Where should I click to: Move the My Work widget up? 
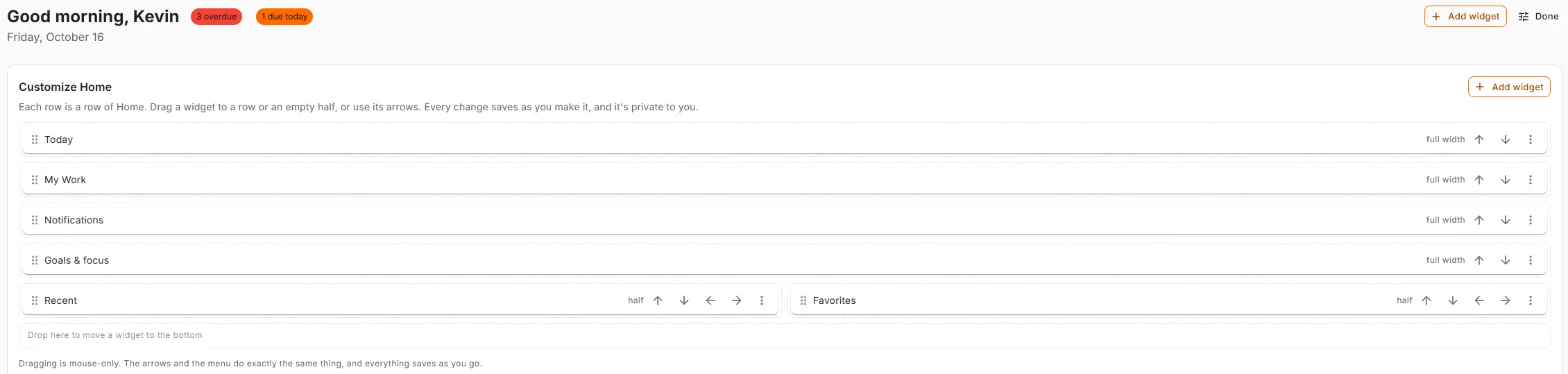click(x=1478, y=180)
